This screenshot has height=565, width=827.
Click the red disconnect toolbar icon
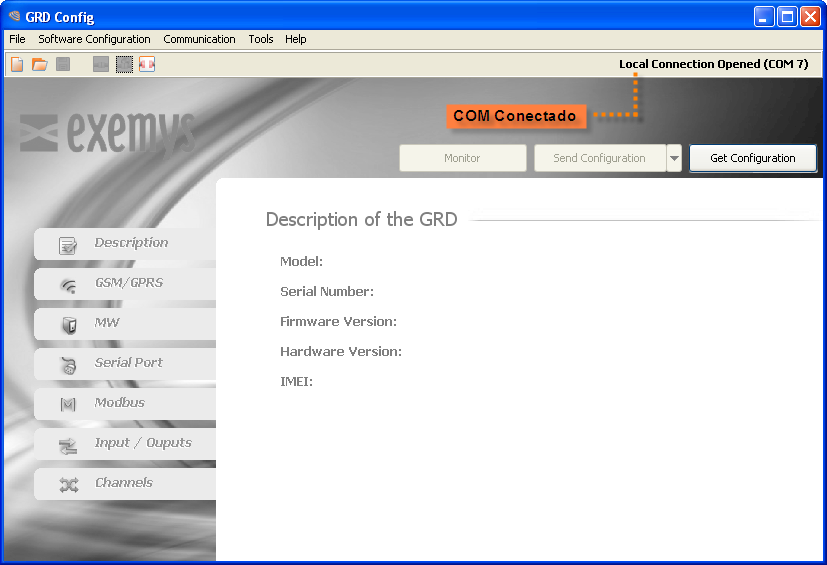pyautogui.click(x=147, y=64)
